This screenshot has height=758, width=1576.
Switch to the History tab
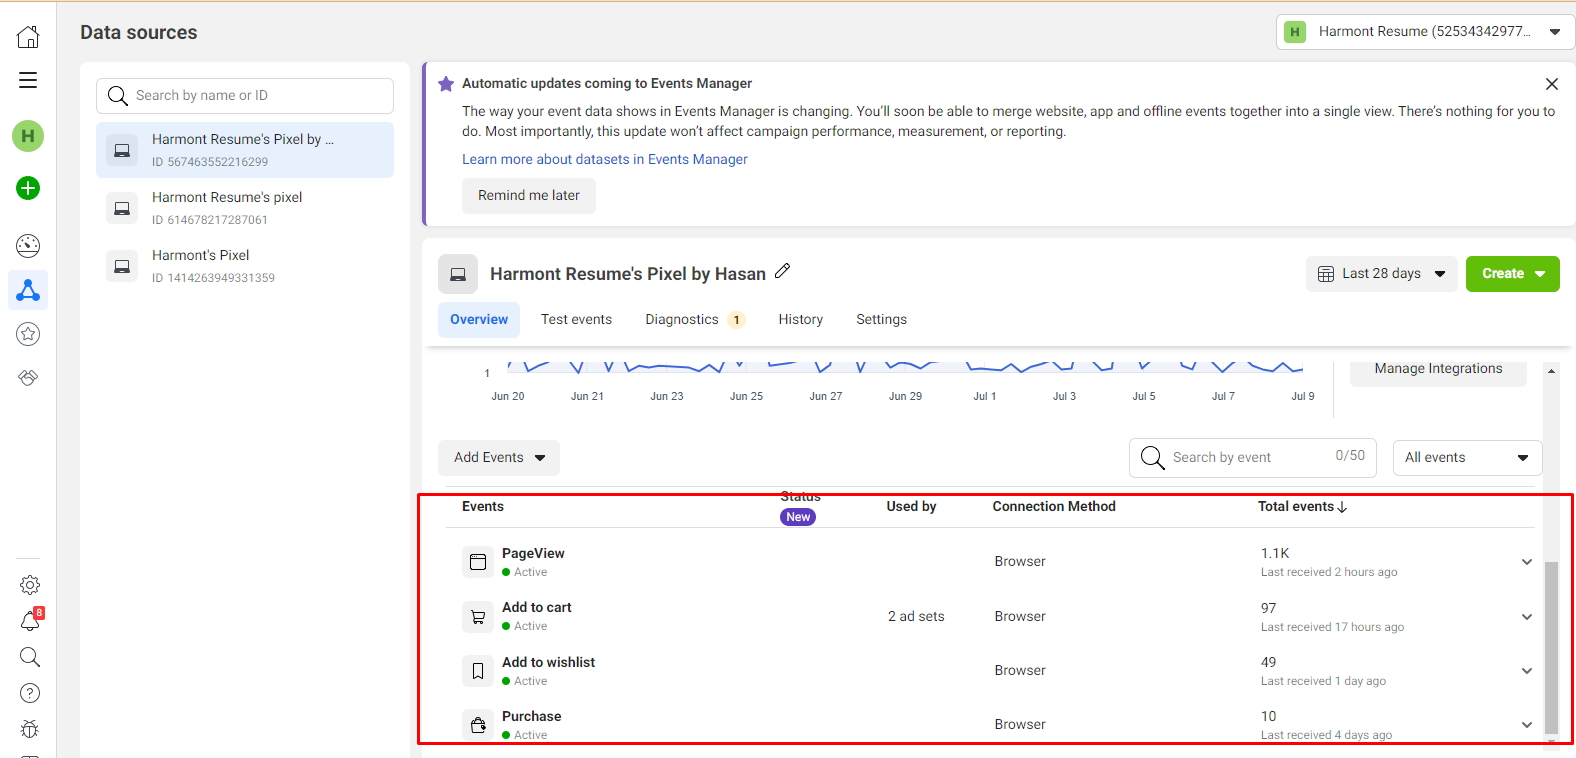point(801,320)
